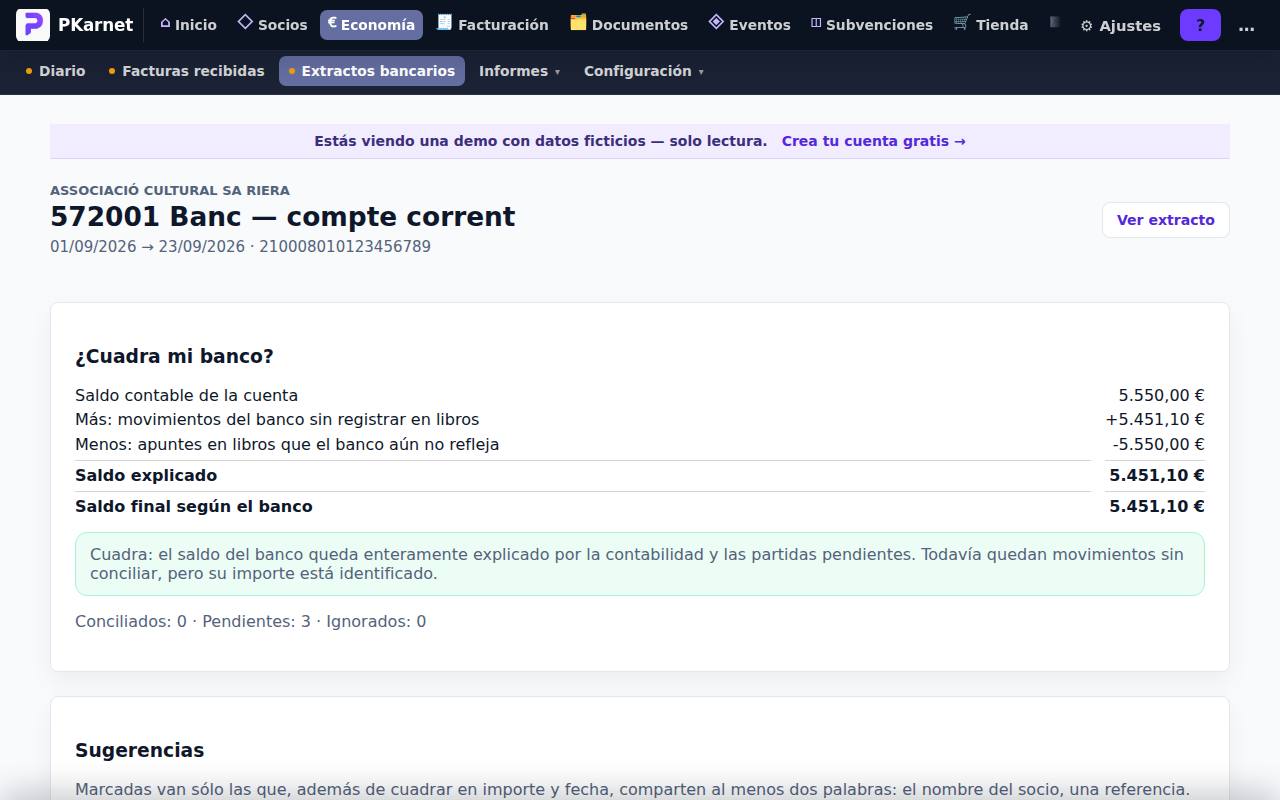Click the Menos: apuntes en libros row label
The image size is (1280, 800).
click(x=287, y=444)
